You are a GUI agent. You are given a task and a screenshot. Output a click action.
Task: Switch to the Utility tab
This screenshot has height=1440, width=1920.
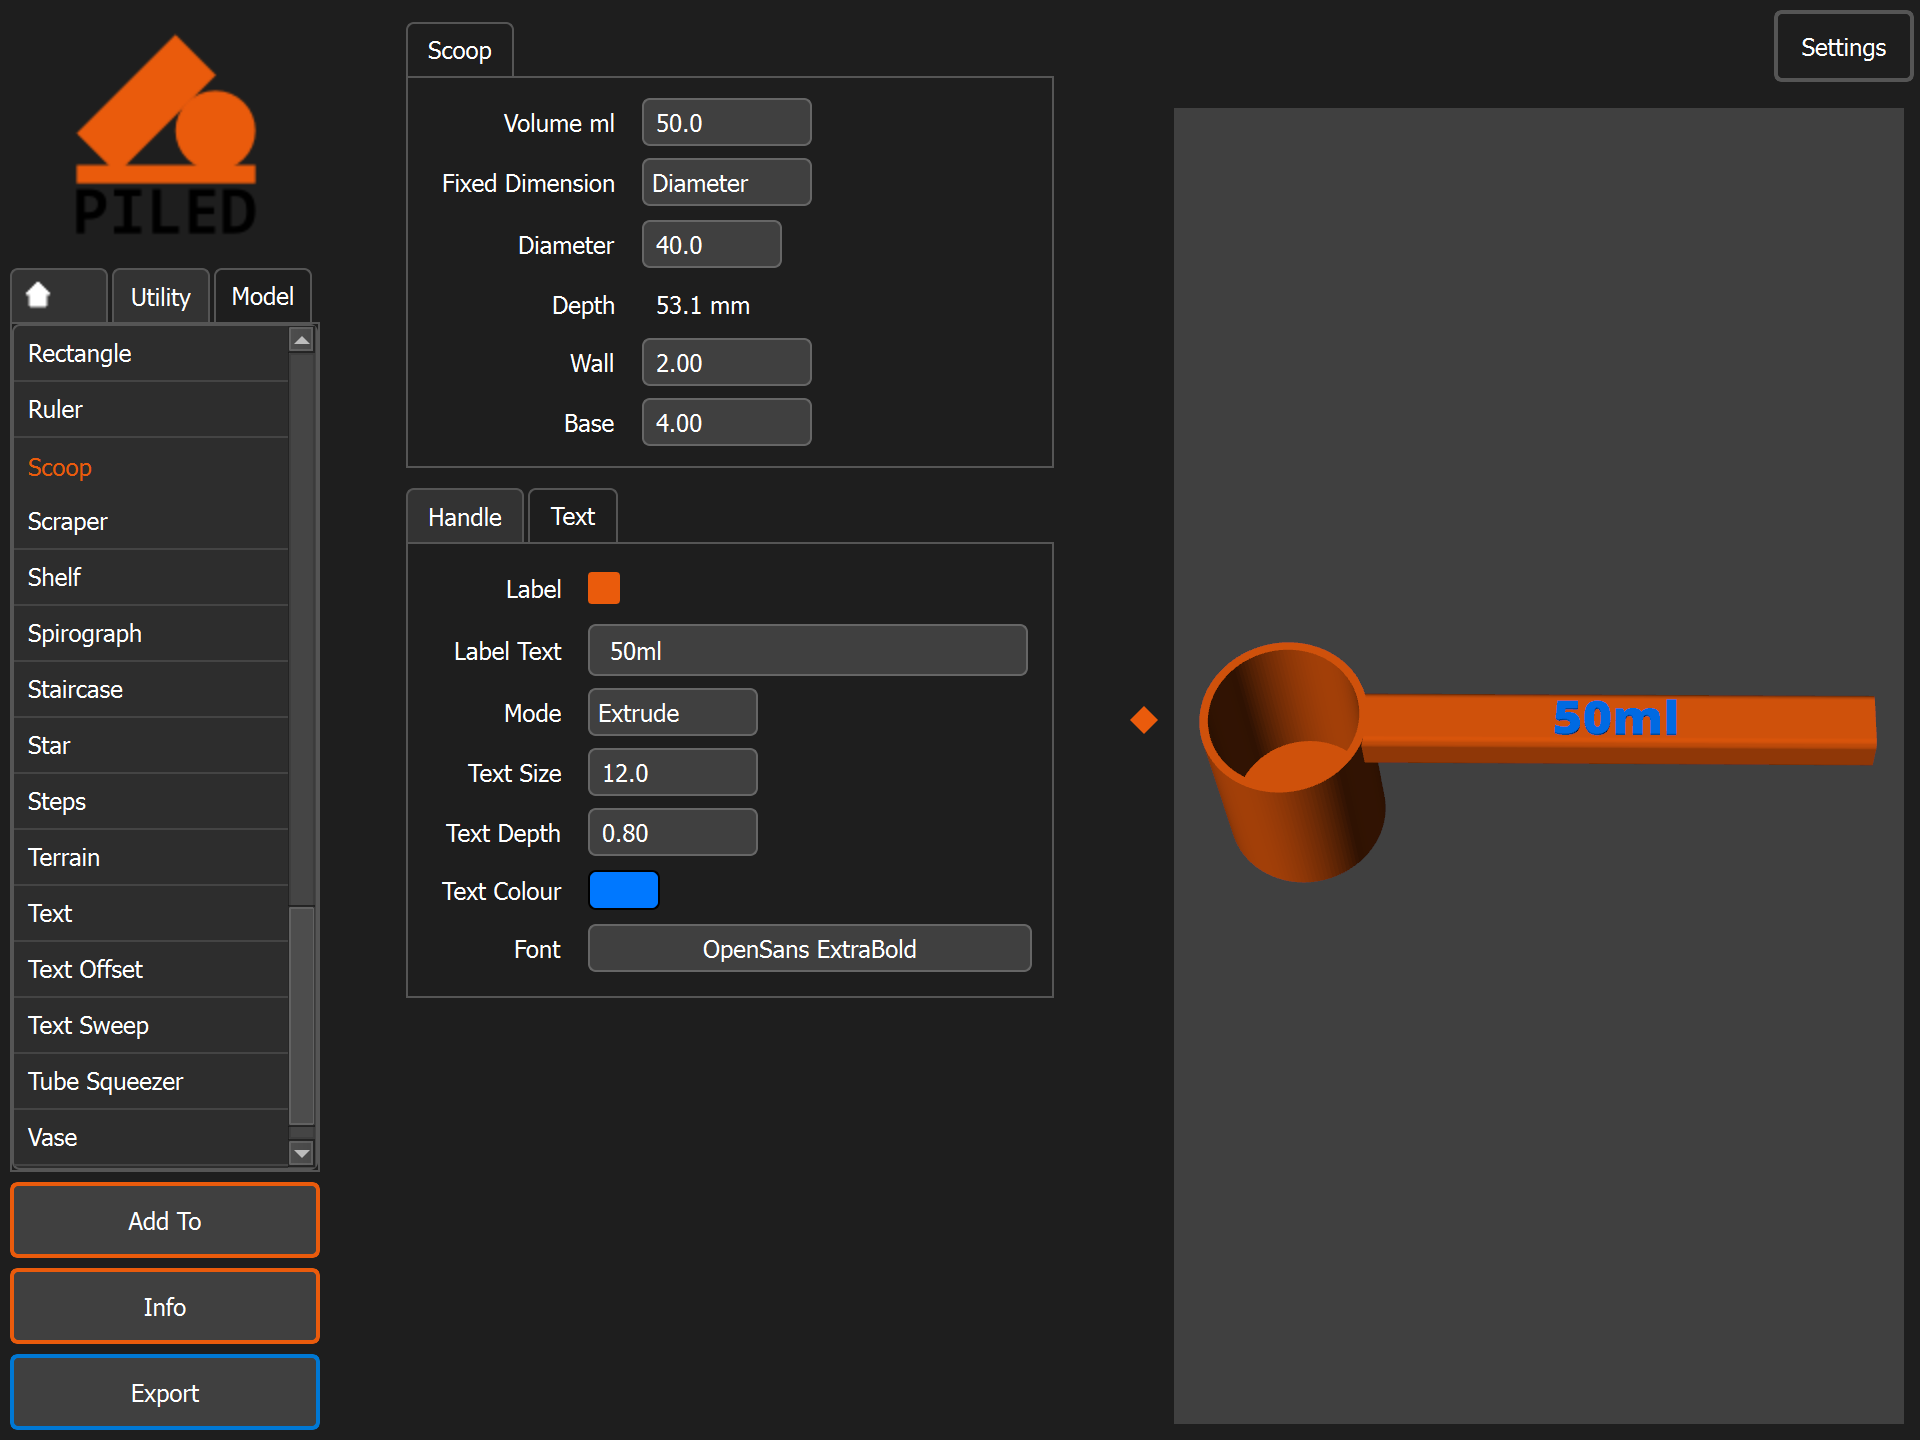point(161,297)
